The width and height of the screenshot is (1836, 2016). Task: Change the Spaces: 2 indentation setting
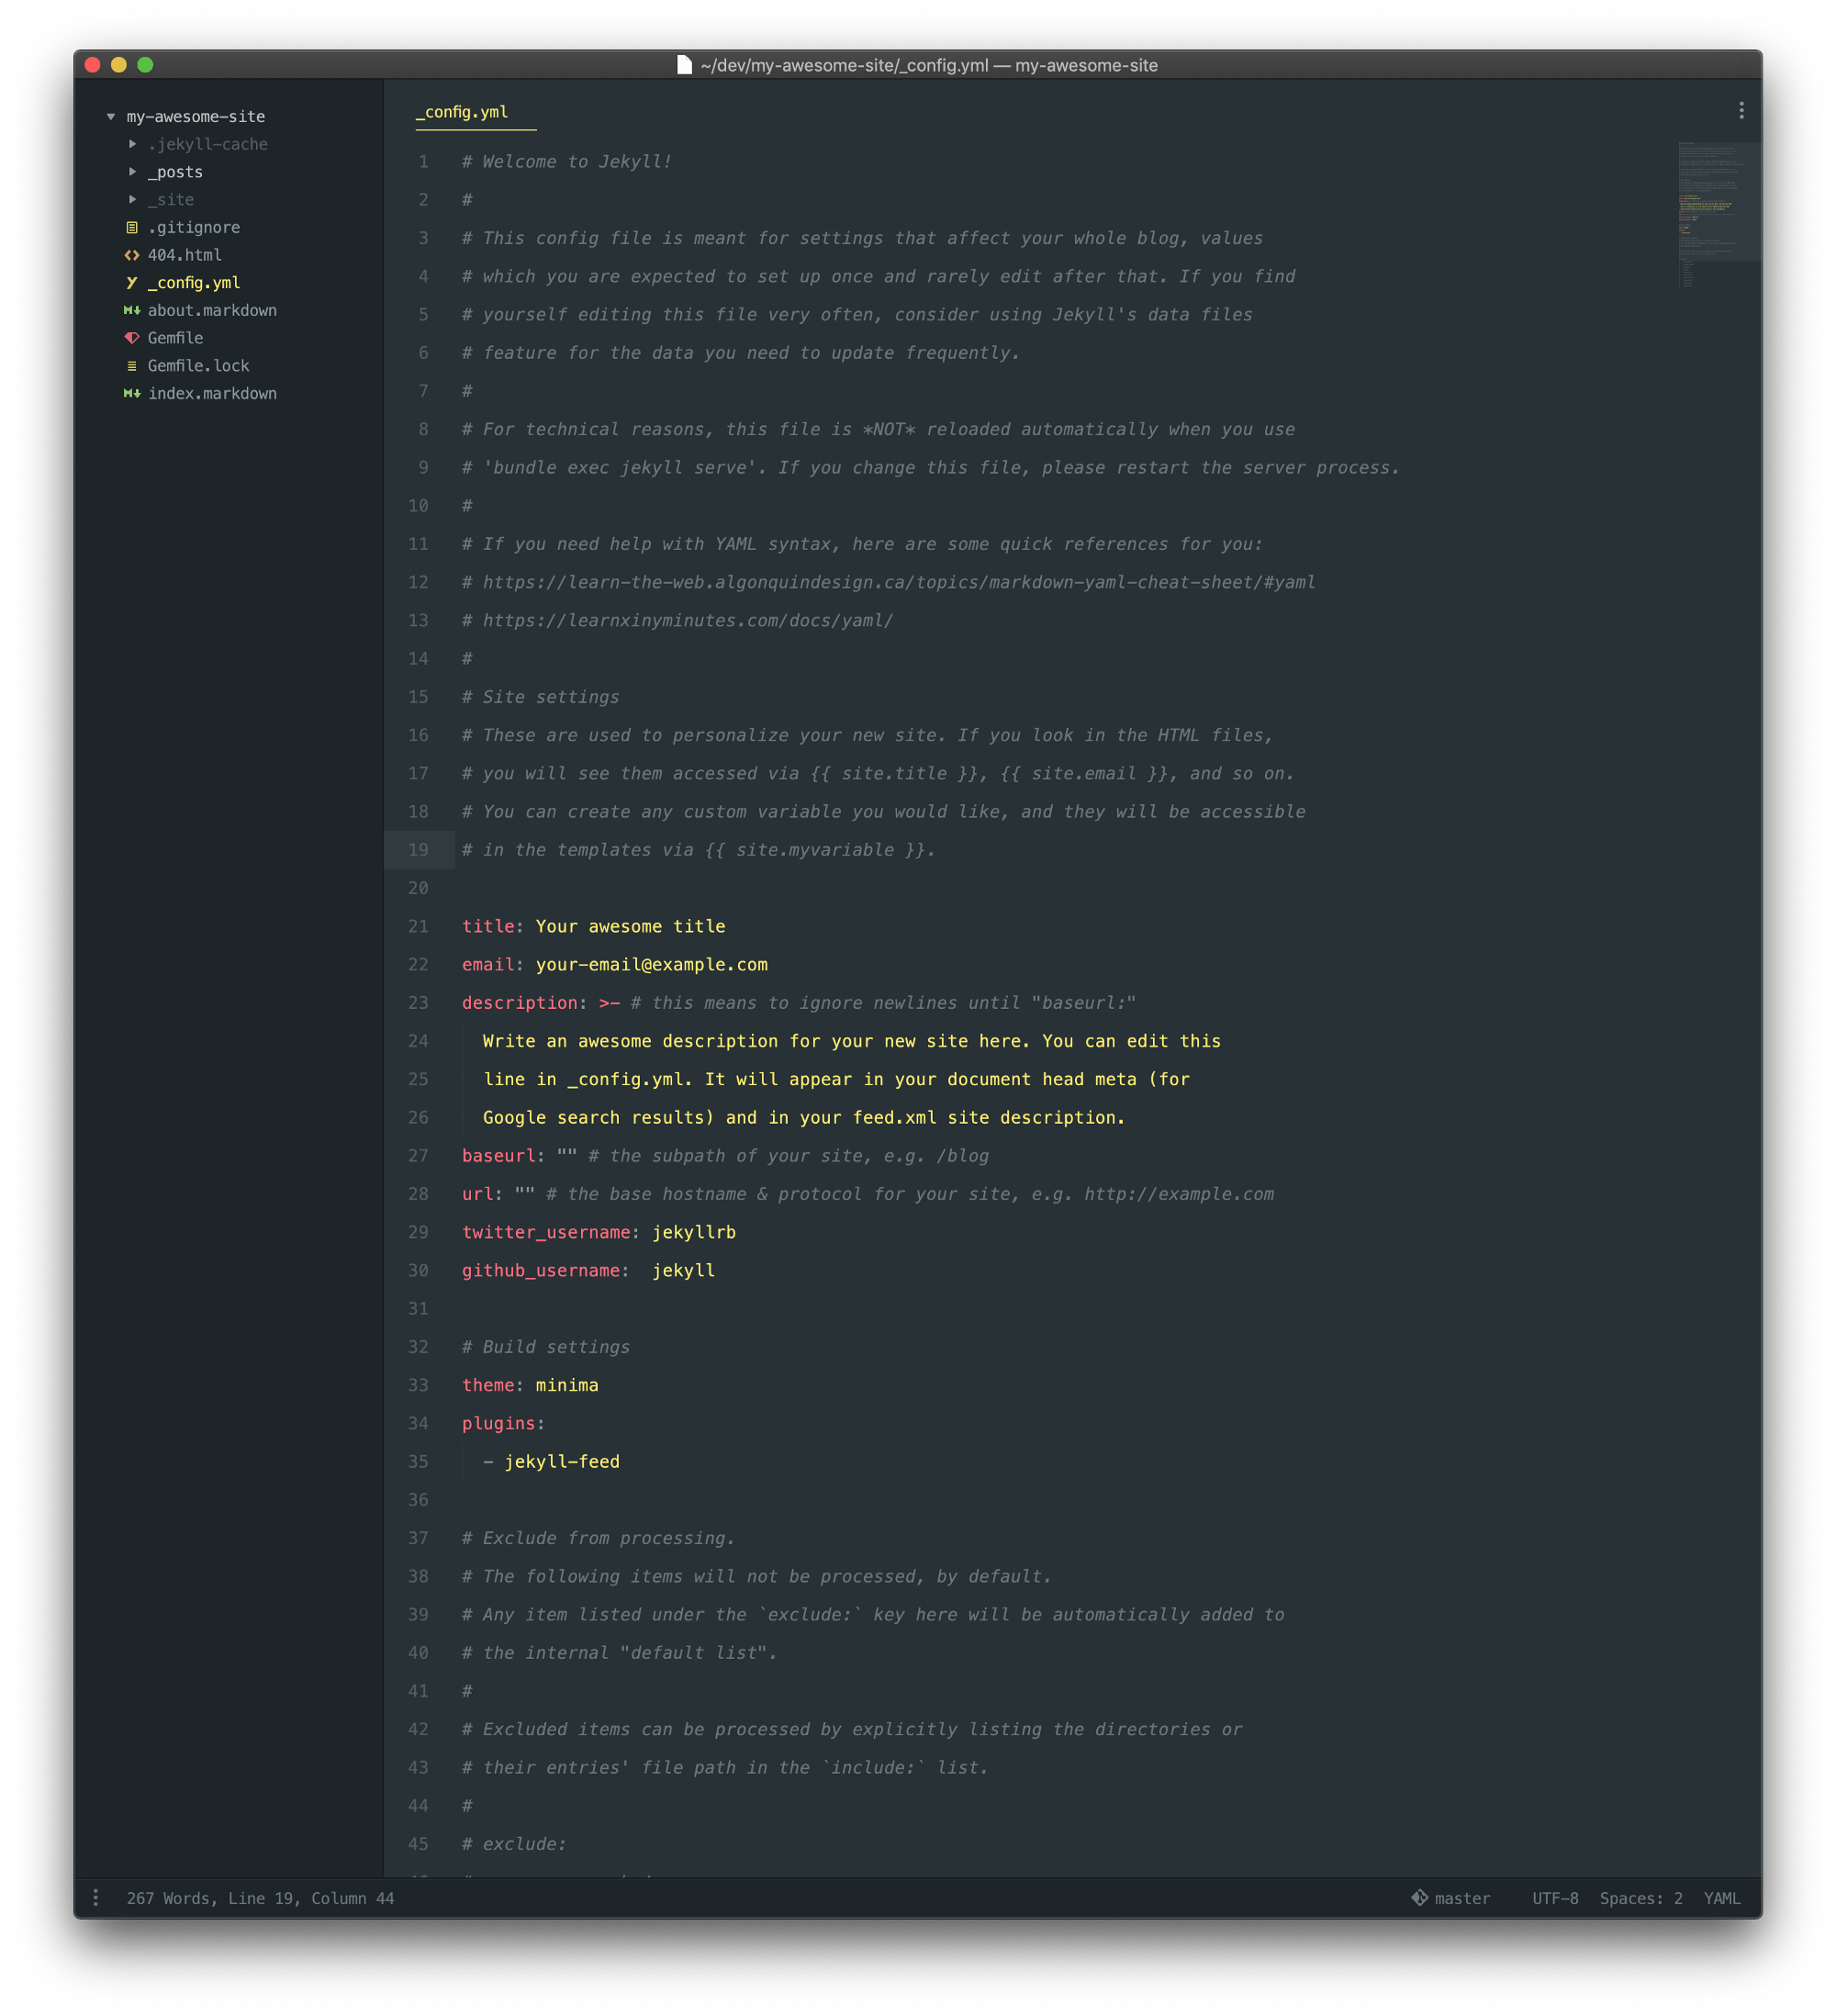1641,1898
